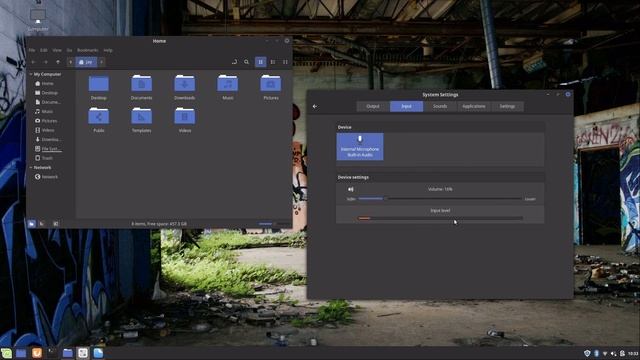Go forward in the file manager toolbar
The width and height of the screenshot is (640, 360).
pyautogui.click(x=46, y=62)
